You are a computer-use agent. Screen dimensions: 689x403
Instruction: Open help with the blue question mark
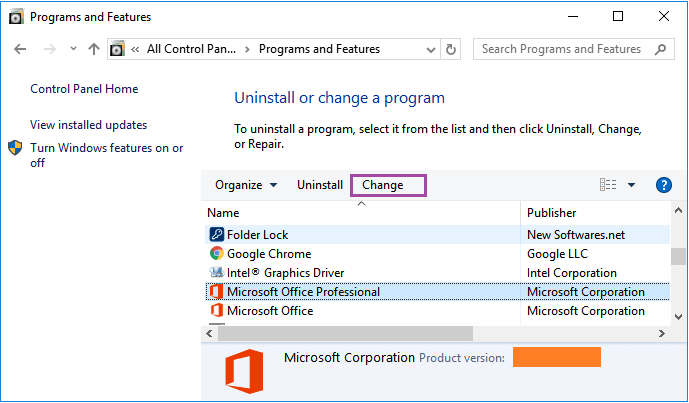click(664, 185)
